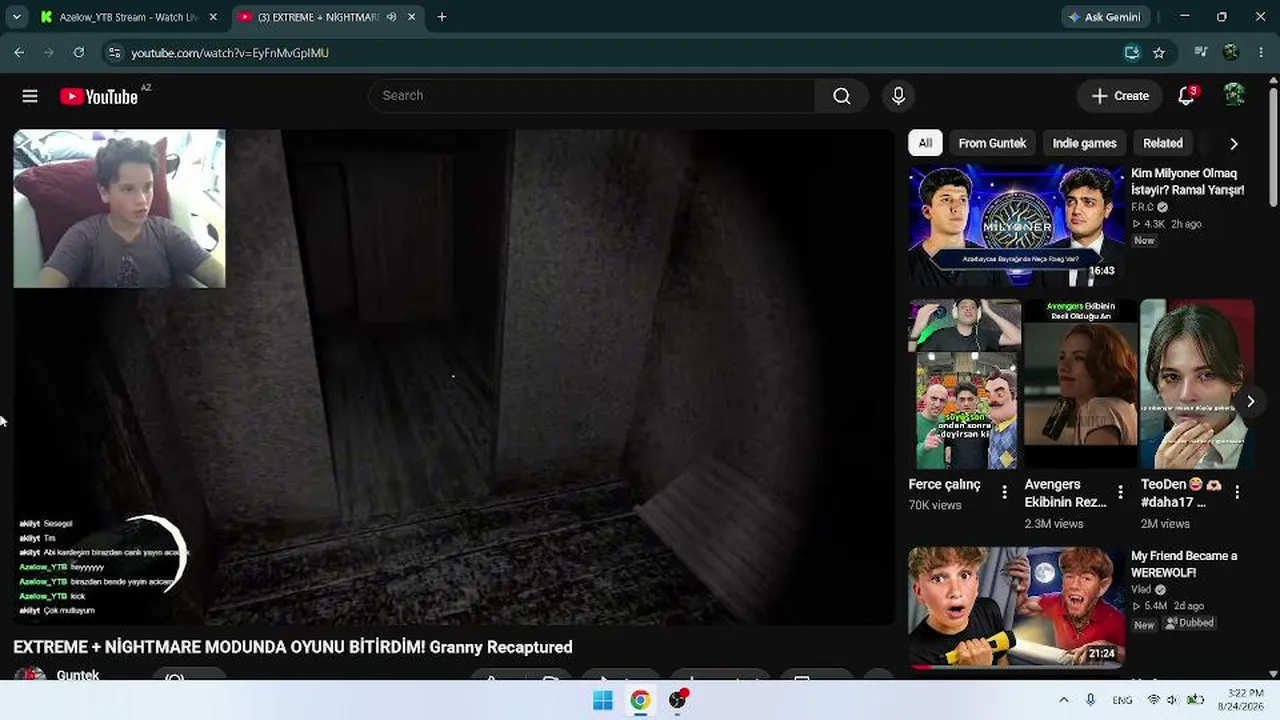Click the magnifier search button
Image resolution: width=1280 pixels, height=720 pixels.
[842, 96]
